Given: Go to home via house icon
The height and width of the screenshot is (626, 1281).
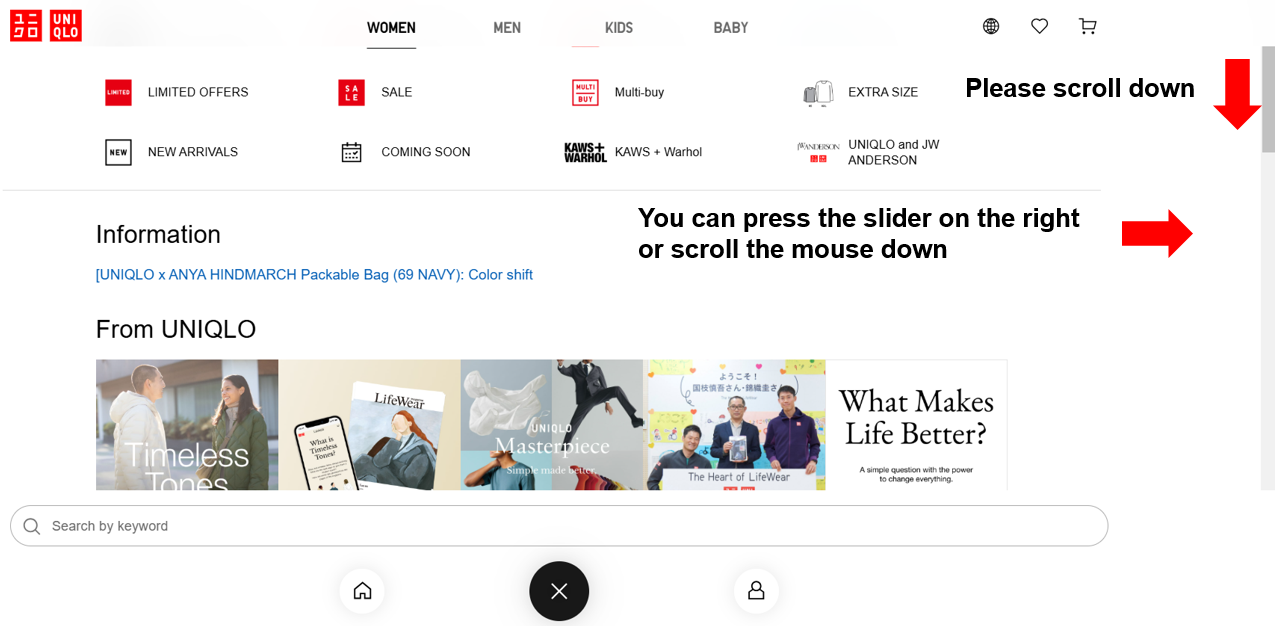Looking at the screenshot, I should 362,591.
